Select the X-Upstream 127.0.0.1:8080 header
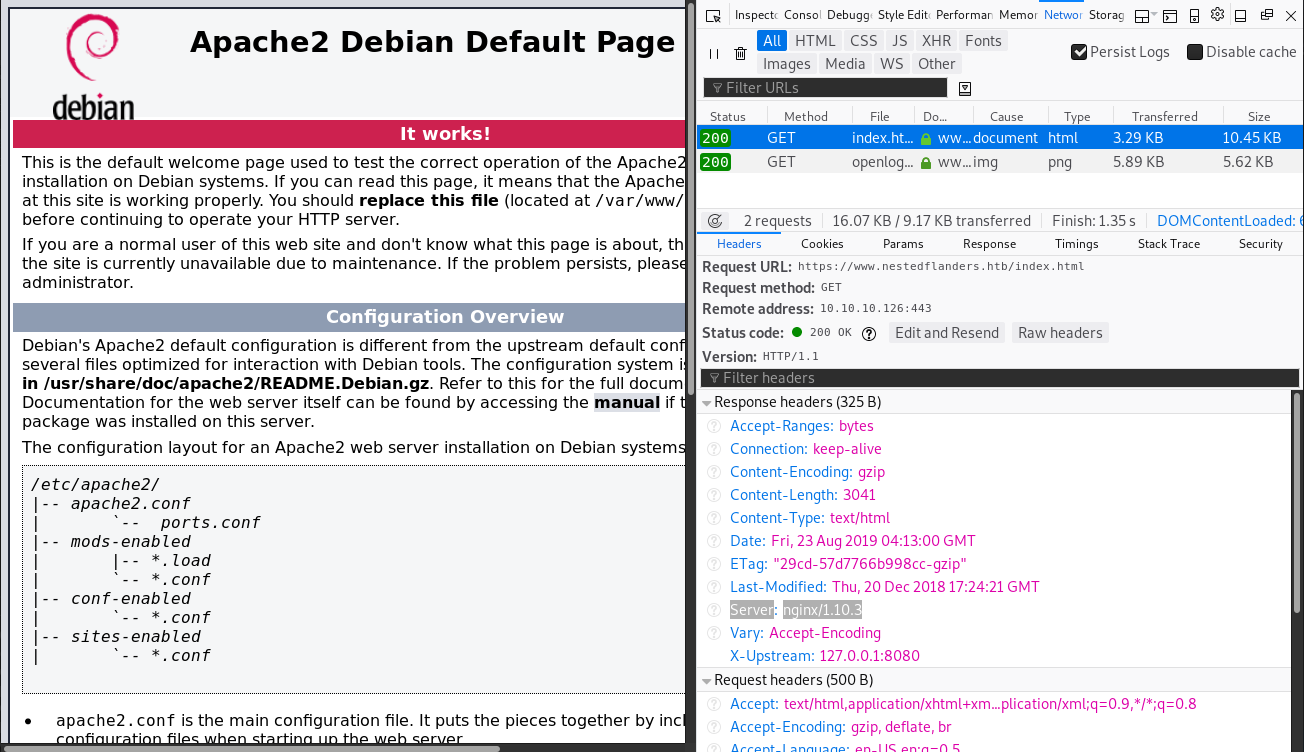The image size is (1304, 752). pyautogui.click(x=824, y=656)
